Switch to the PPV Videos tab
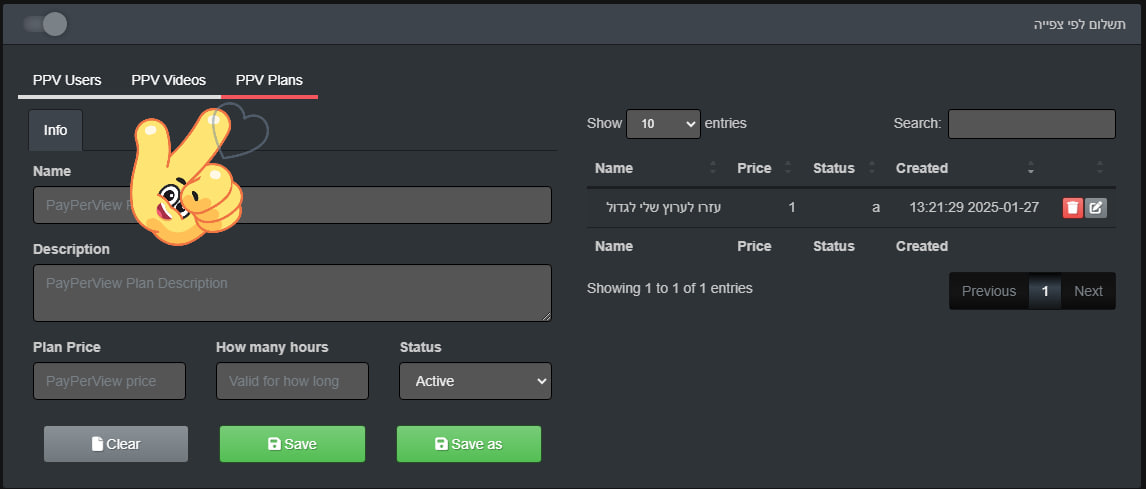The height and width of the screenshot is (489, 1146). click(x=168, y=80)
